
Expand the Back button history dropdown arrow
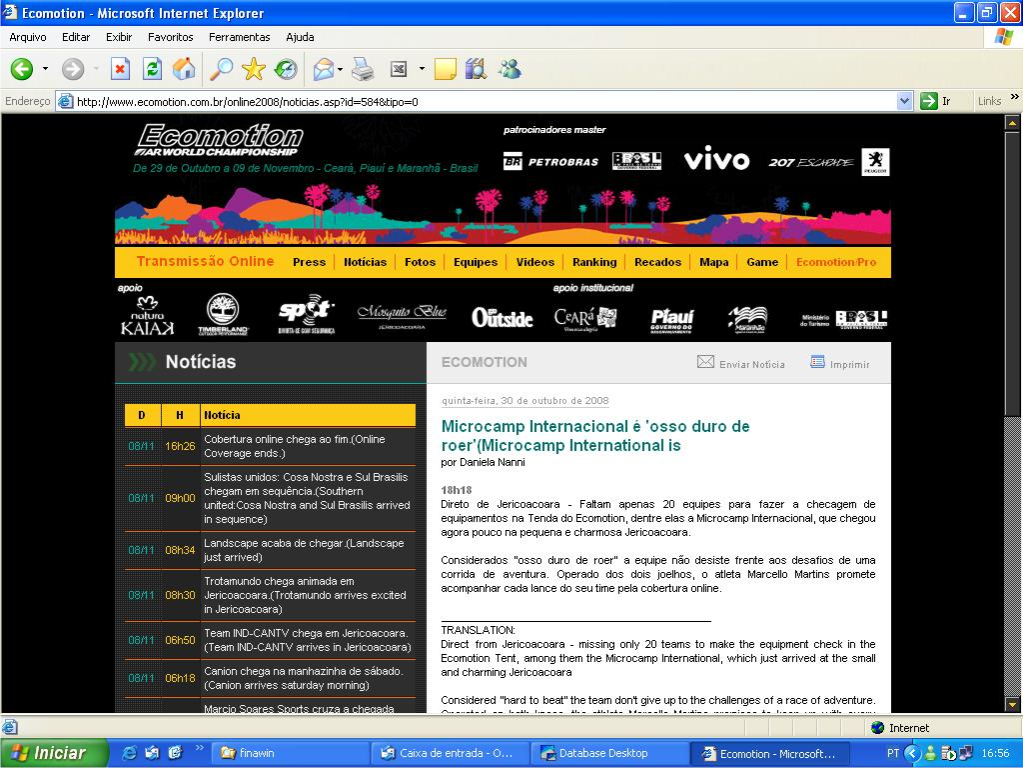click(x=45, y=69)
